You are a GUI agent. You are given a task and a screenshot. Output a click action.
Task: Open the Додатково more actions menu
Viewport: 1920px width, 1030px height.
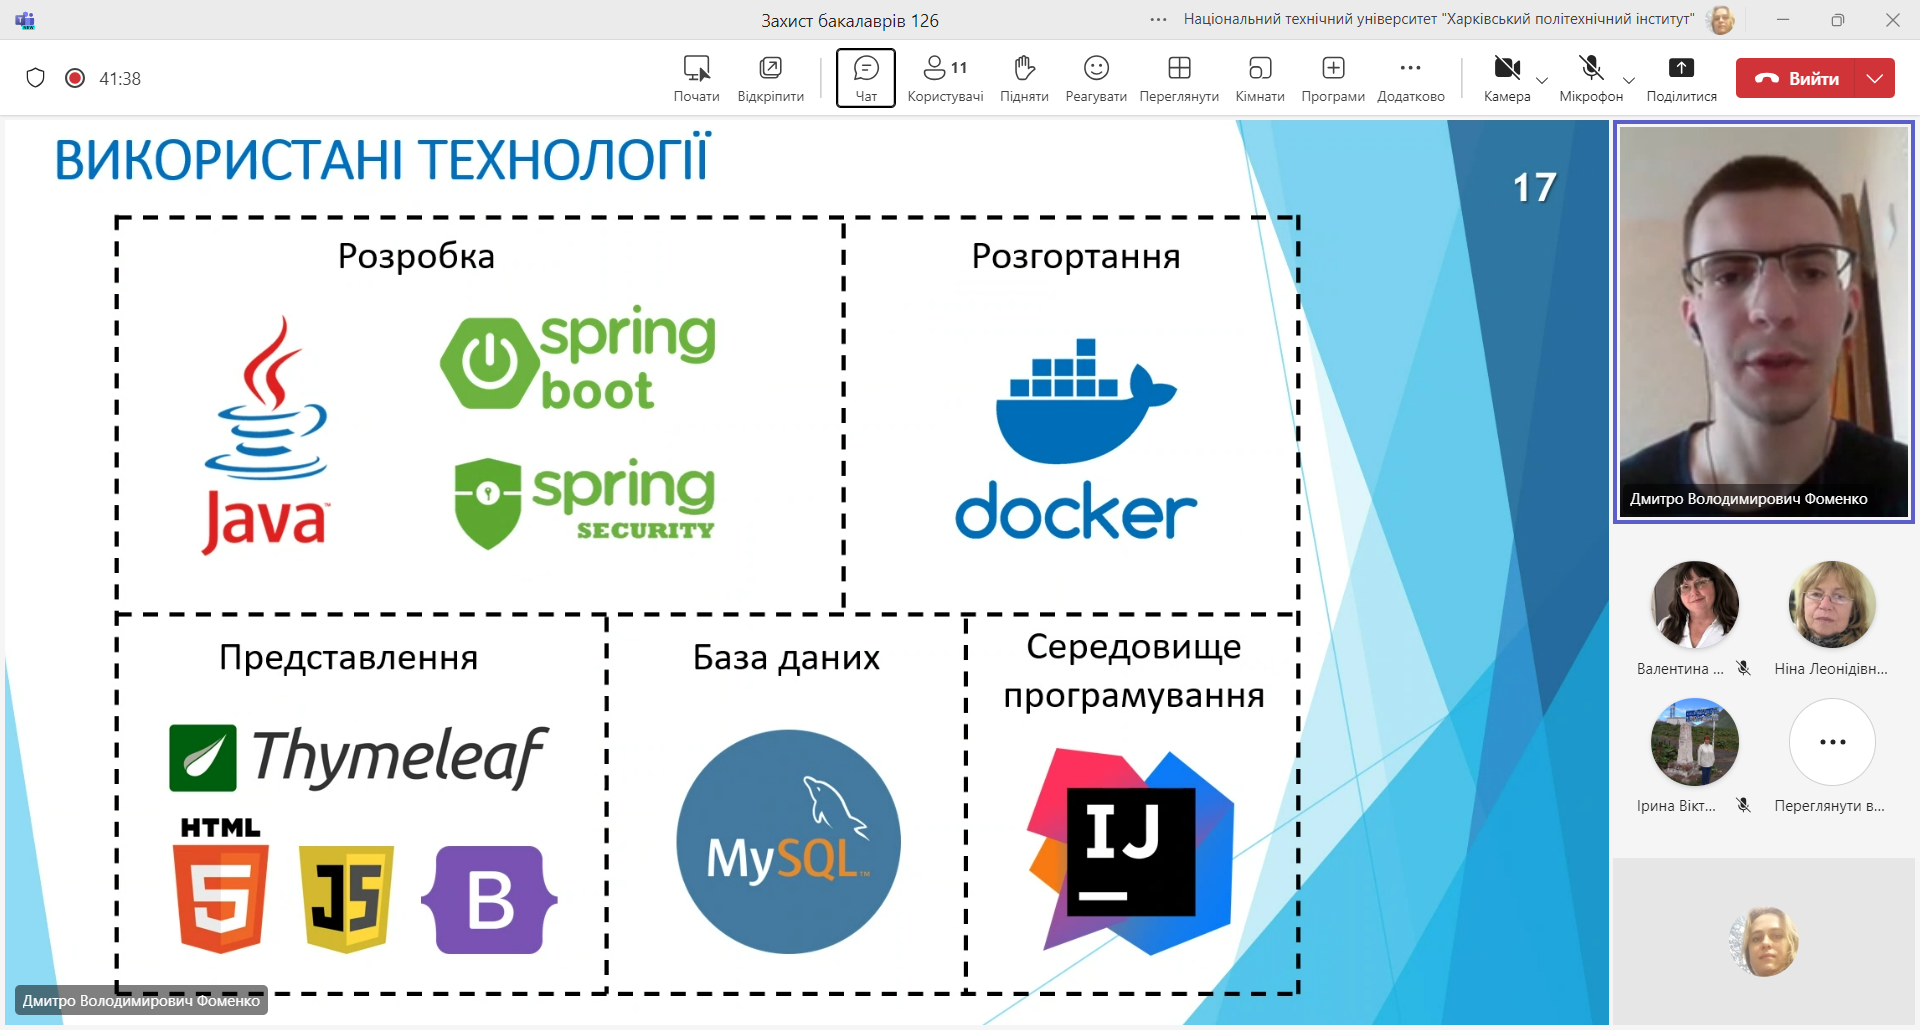pyautogui.click(x=1410, y=78)
